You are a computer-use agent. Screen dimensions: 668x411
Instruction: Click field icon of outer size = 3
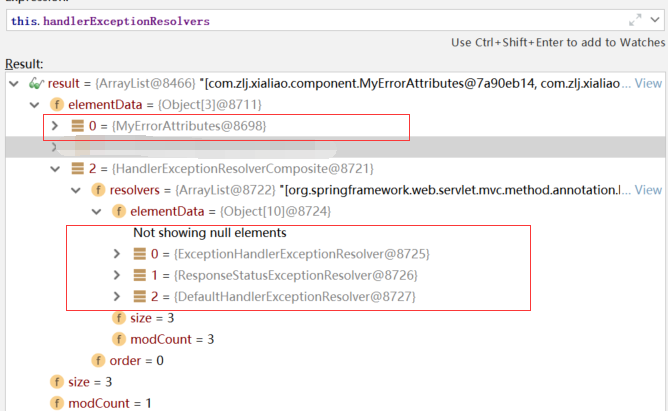point(57,382)
